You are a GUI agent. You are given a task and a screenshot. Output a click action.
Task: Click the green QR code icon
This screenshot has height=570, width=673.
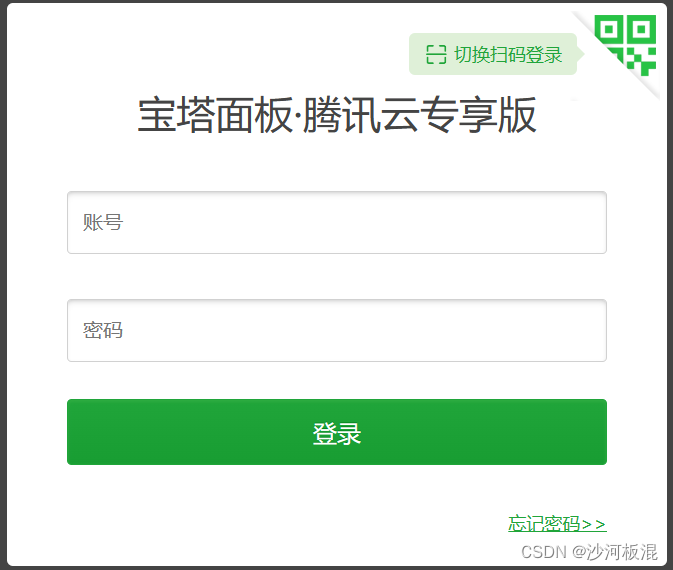click(x=625, y=45)
